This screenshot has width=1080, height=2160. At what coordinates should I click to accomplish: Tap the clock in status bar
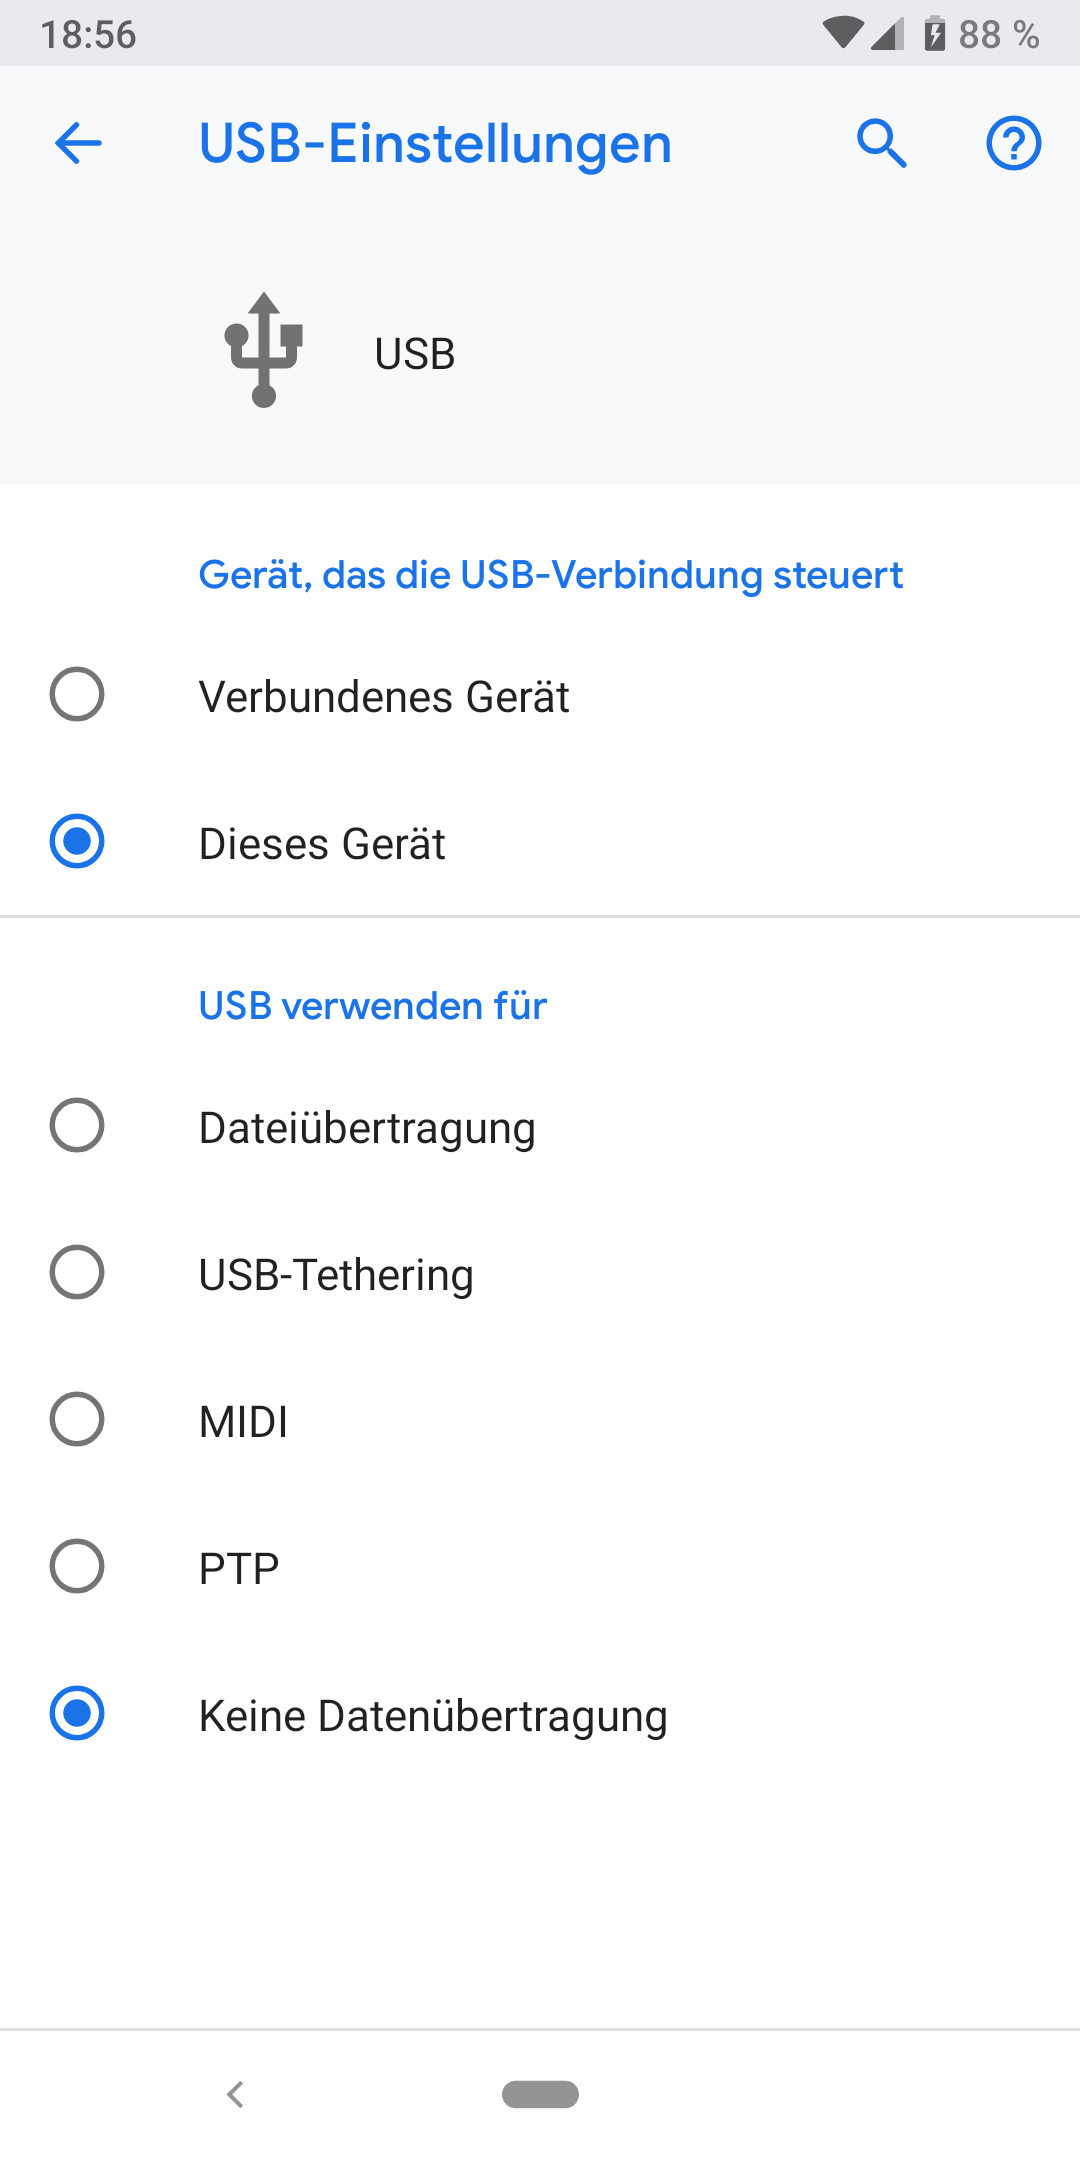(x=88, y=34)
